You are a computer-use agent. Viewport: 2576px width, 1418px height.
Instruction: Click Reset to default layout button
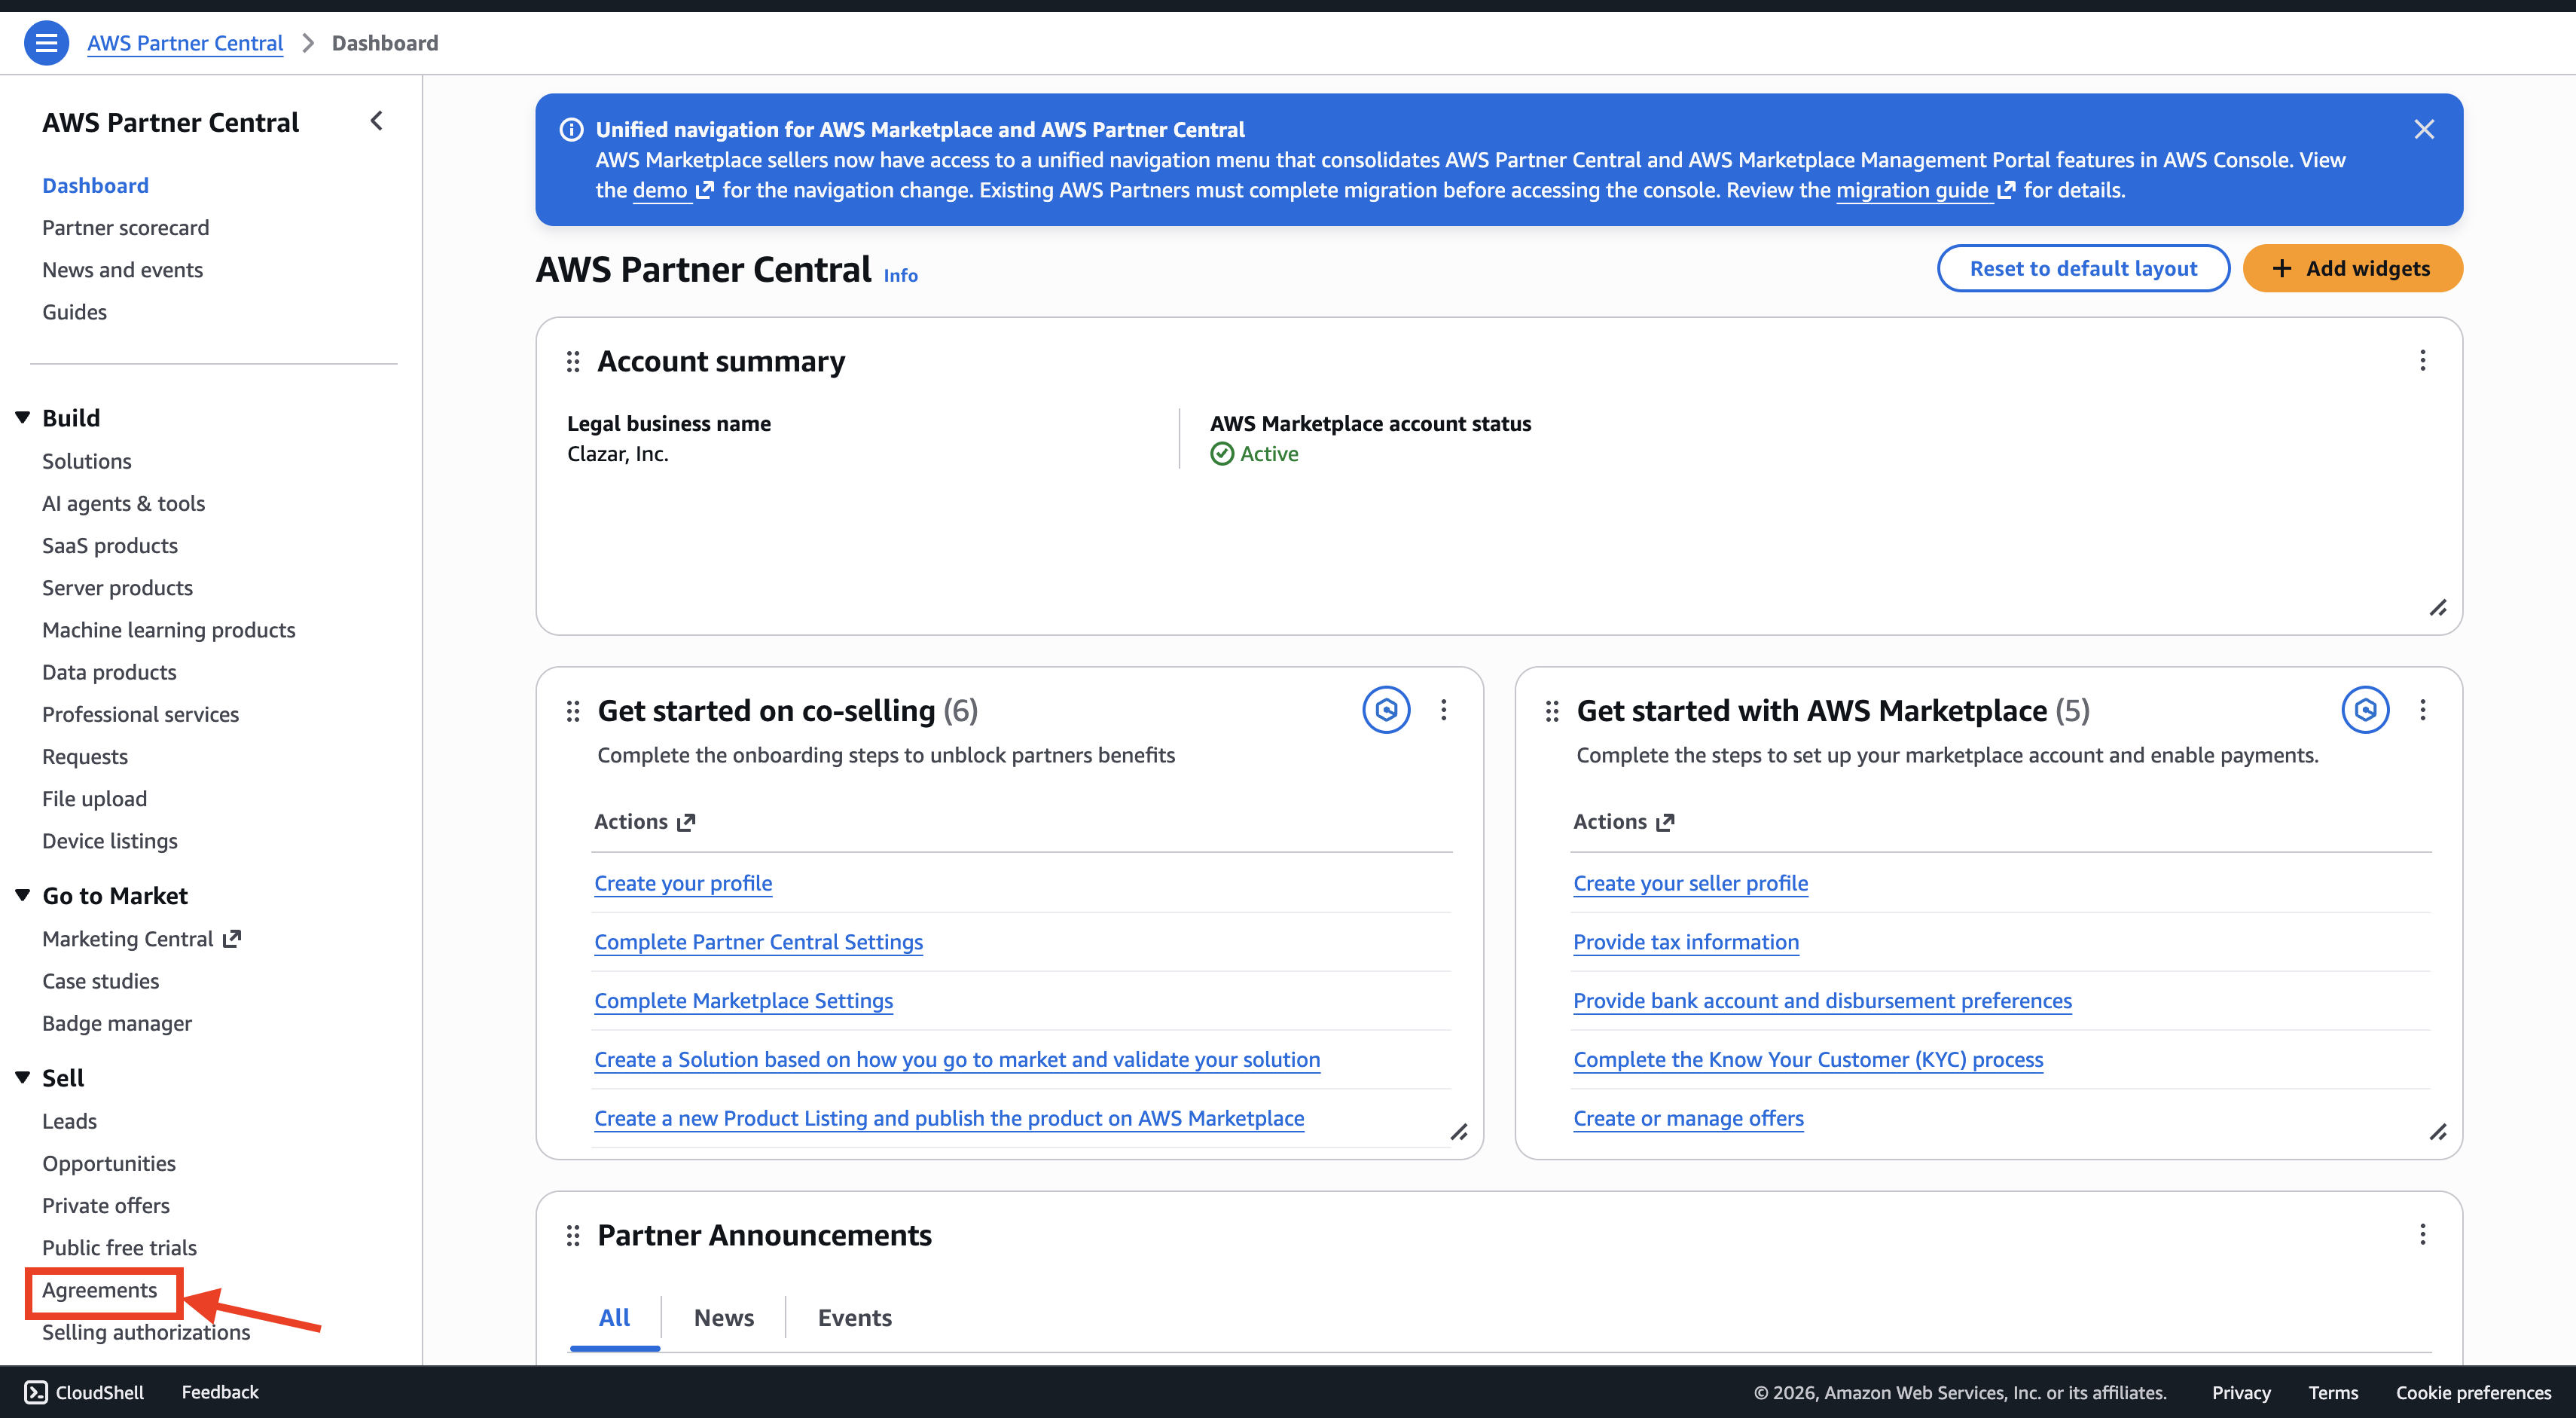pyautogui.click(x=2083, y=268)
